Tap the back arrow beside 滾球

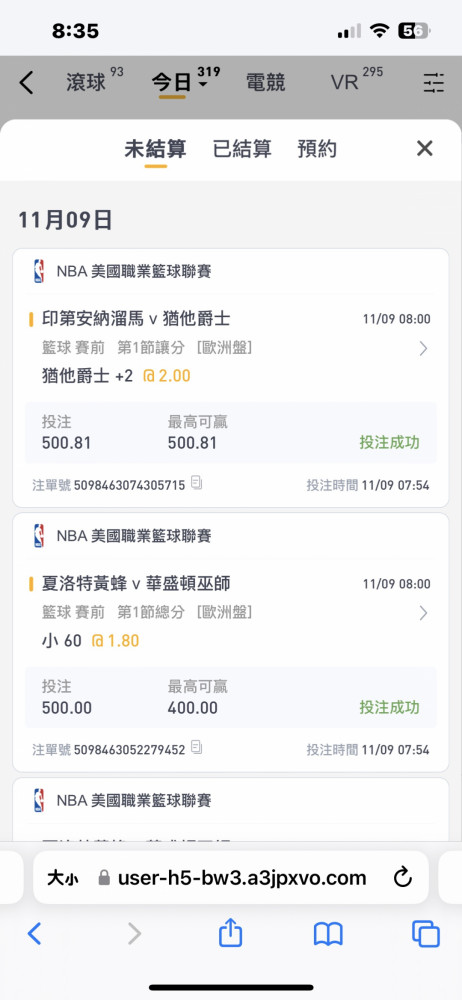(26, 83)
